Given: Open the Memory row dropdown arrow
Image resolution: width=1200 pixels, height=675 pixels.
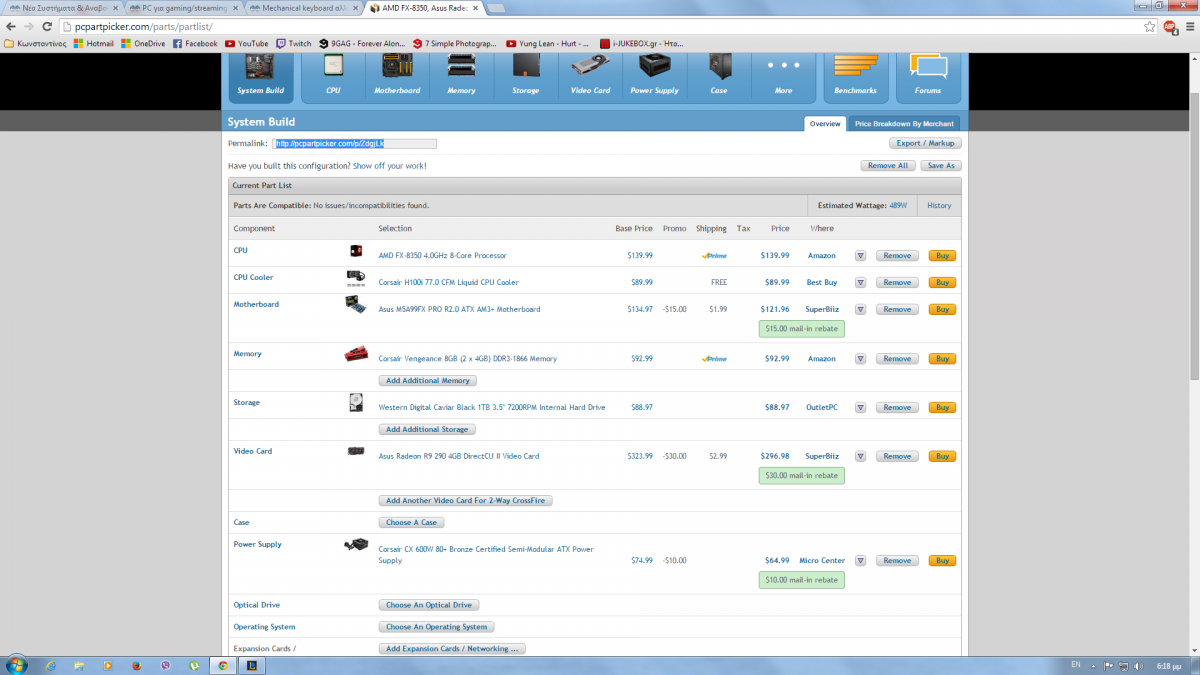Looking at the screenshot, I should click(x=861, y=359).
